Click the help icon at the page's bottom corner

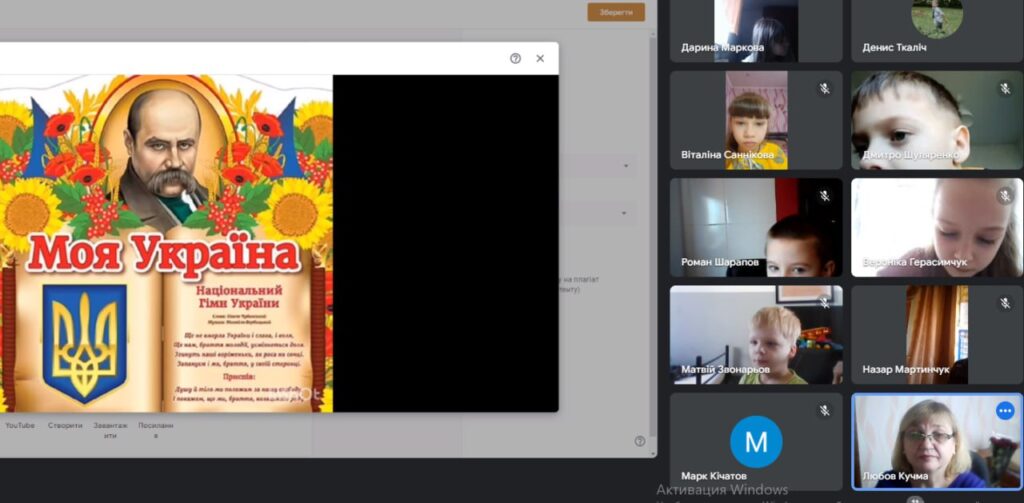[640, 441]
